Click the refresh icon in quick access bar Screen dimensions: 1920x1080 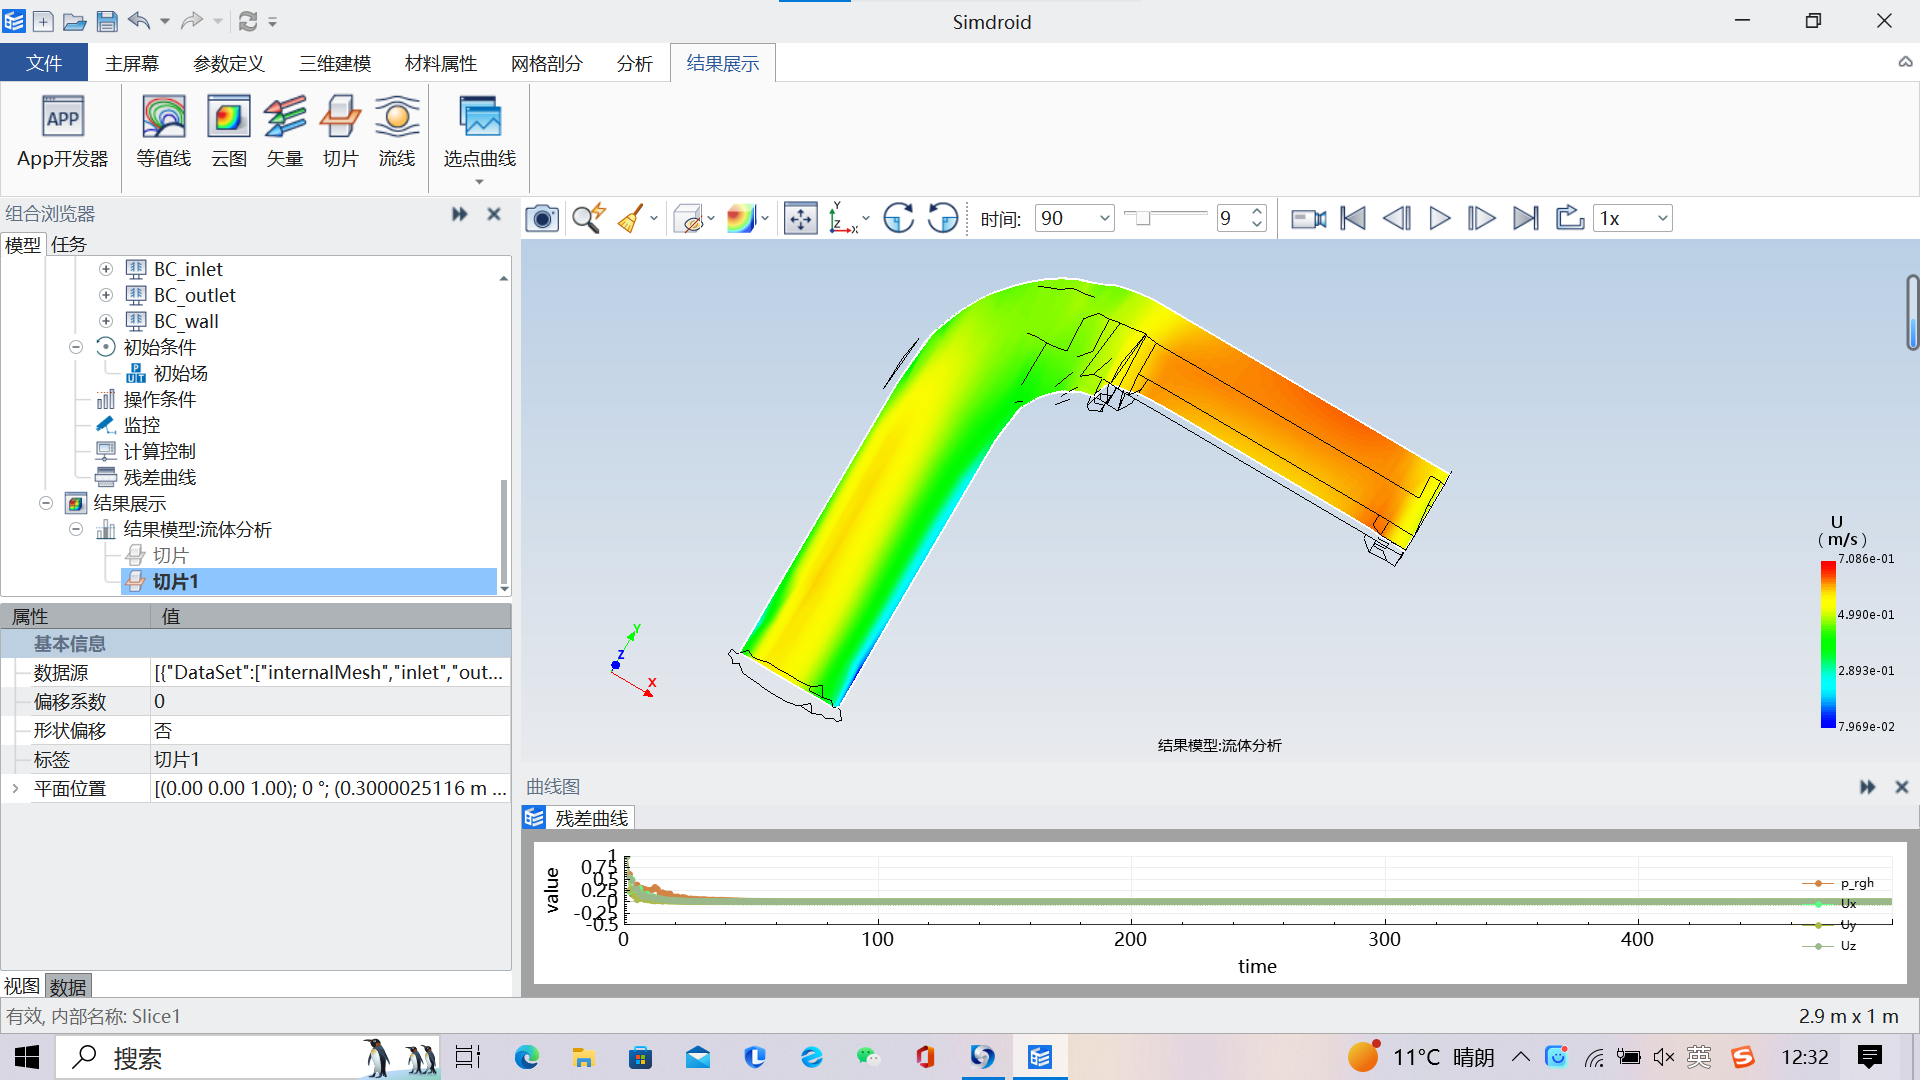point(248,21)
